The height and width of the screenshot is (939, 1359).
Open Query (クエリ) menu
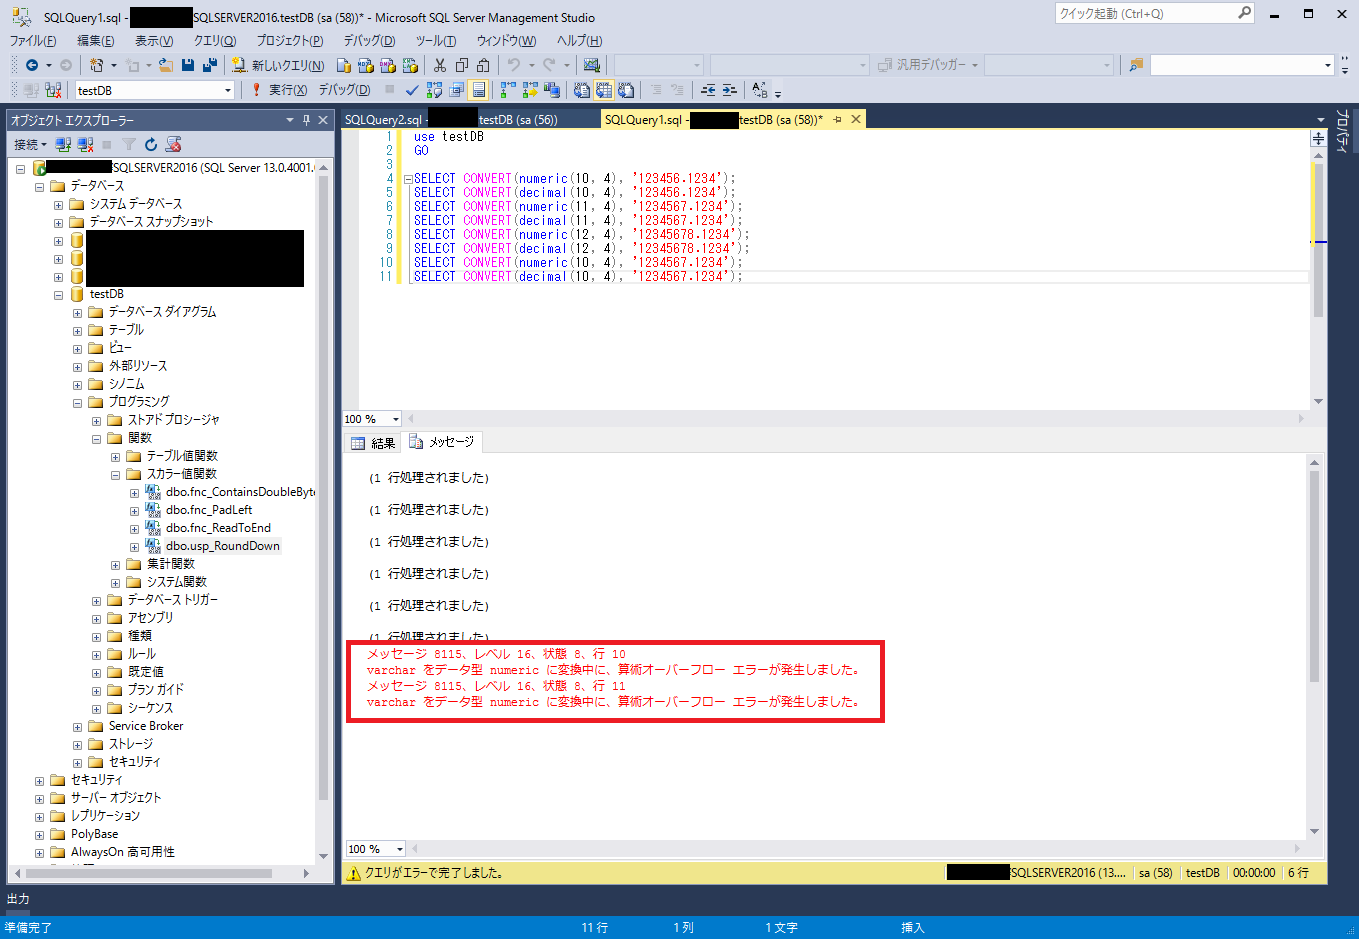point(215,41)
